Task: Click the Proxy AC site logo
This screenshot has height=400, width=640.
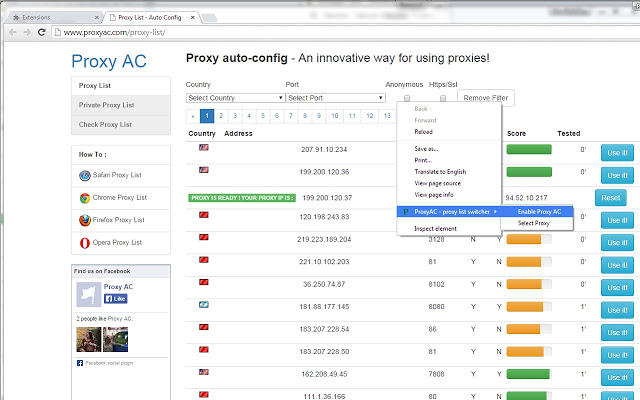Action: [109, 62]
